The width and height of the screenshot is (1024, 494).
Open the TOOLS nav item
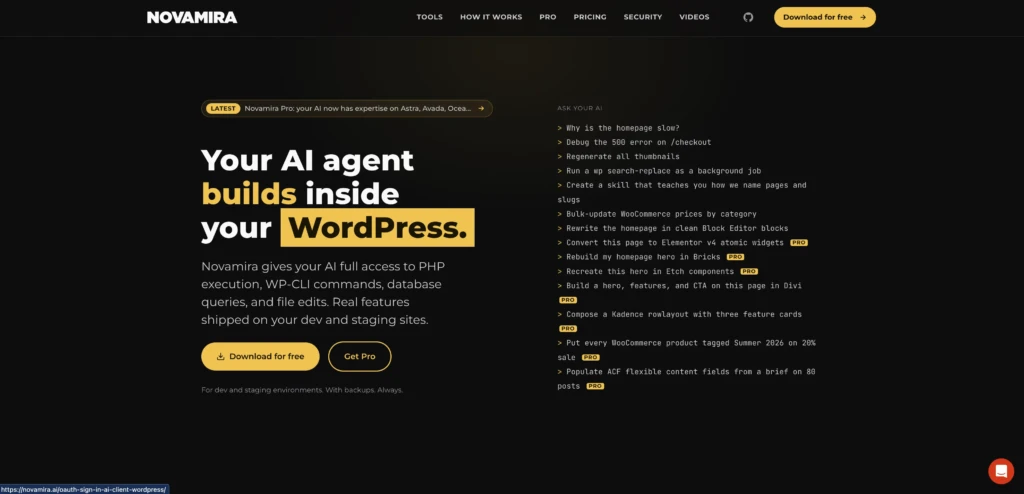(430, 17)
